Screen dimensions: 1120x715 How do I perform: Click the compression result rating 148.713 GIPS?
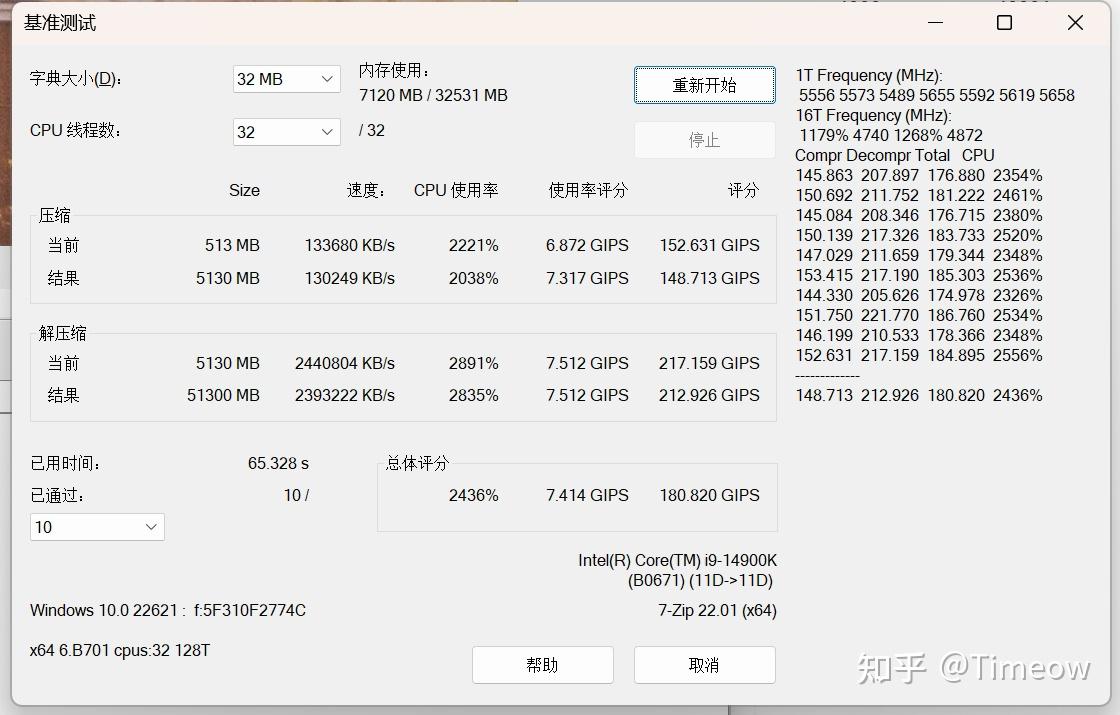pos(709,278)
